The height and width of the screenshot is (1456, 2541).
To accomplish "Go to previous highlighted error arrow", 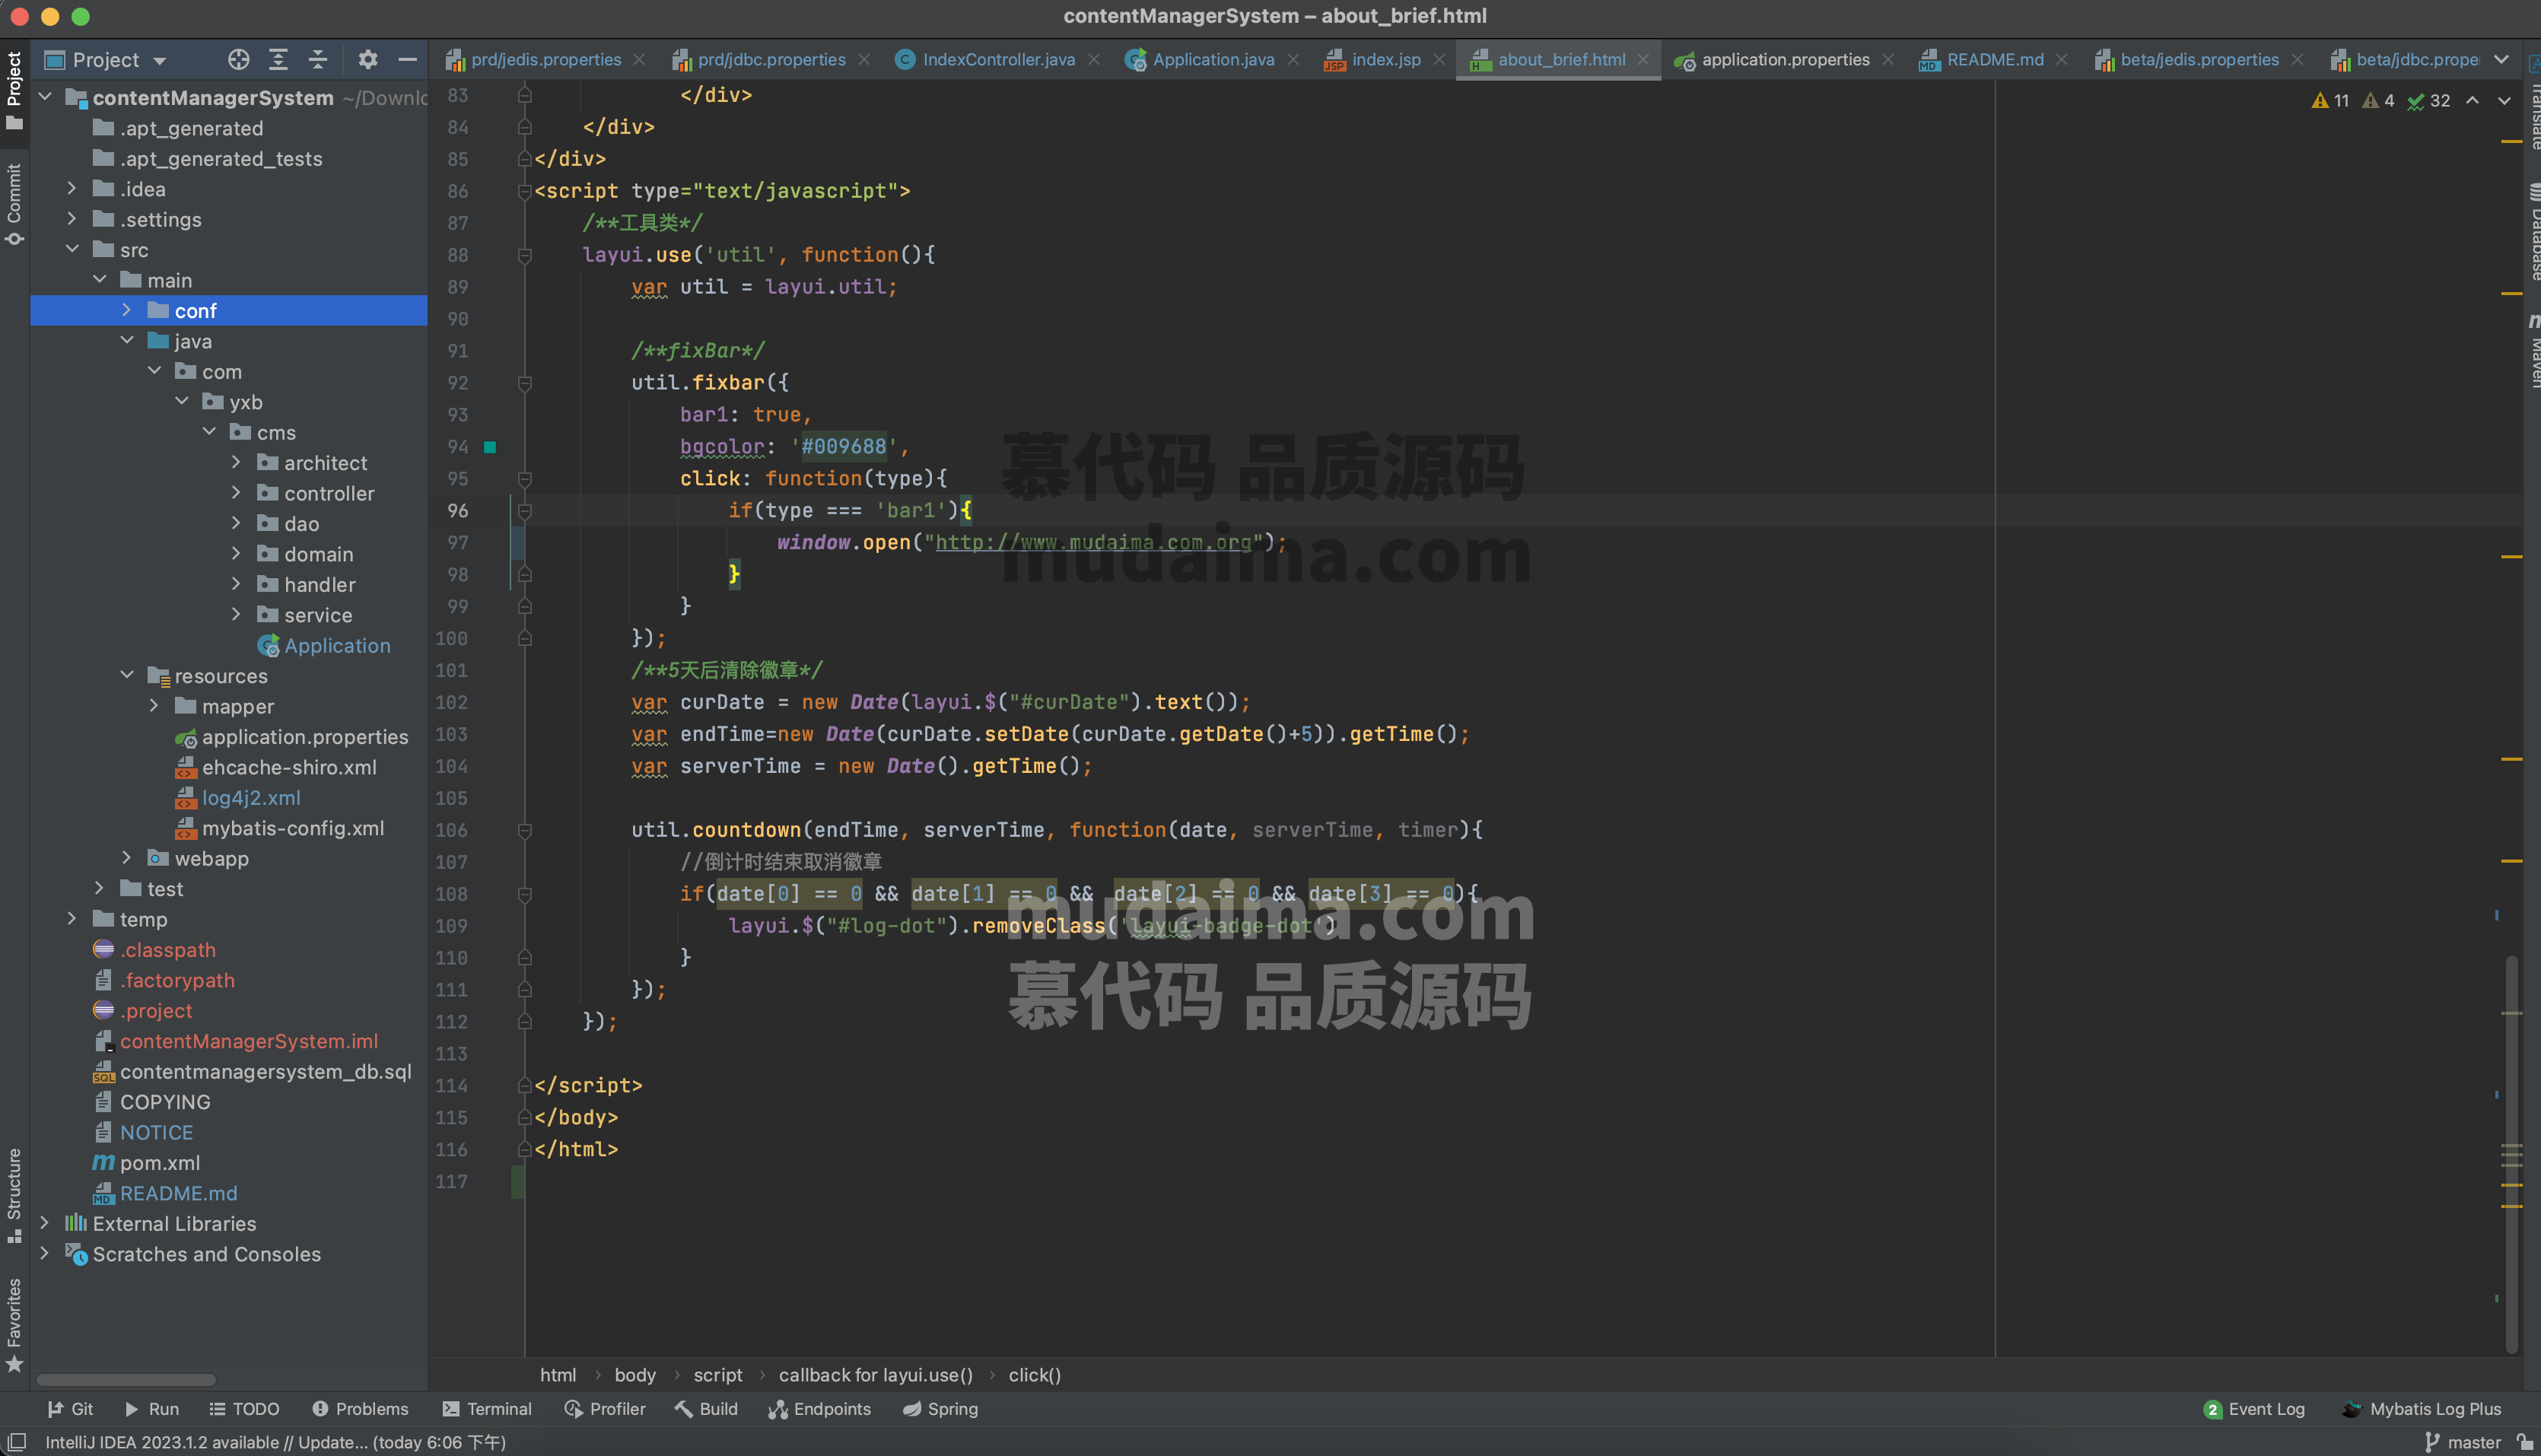I will tap(2472, 100).
